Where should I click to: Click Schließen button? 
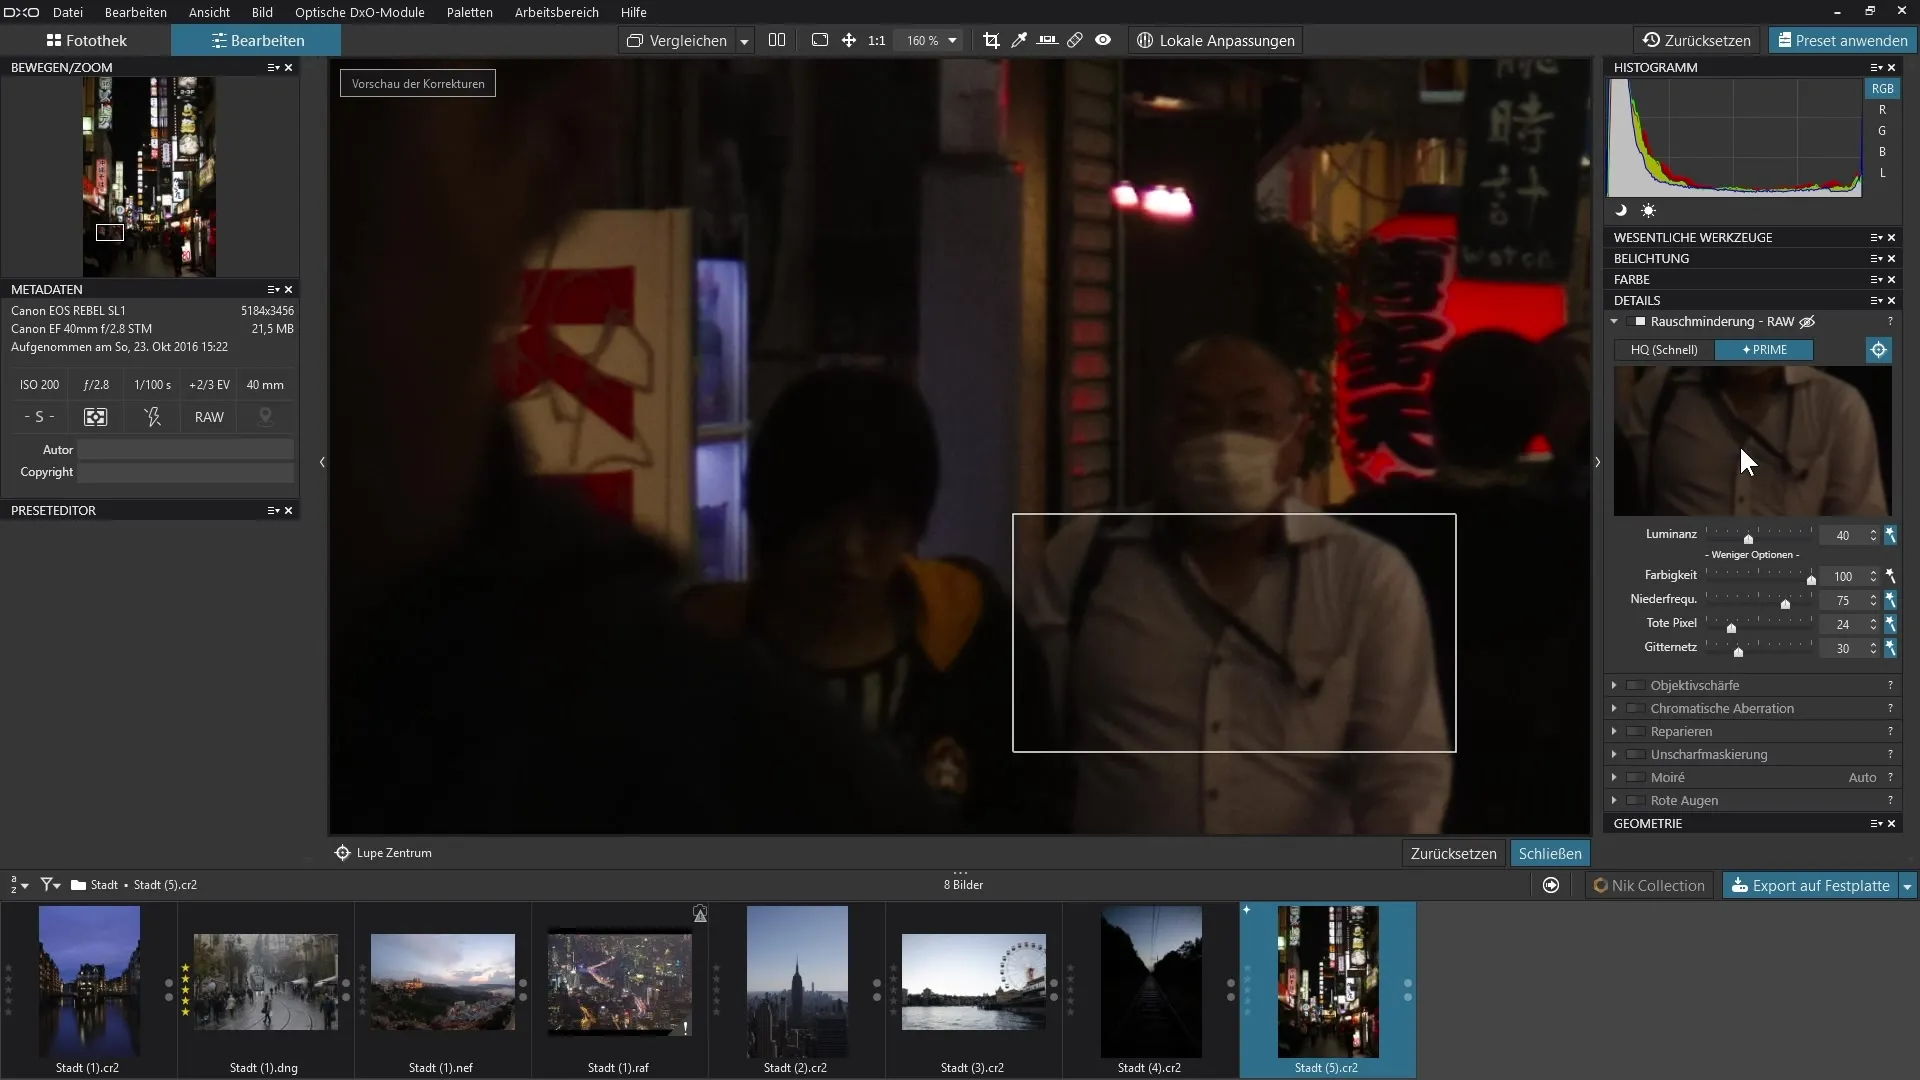1550,854
